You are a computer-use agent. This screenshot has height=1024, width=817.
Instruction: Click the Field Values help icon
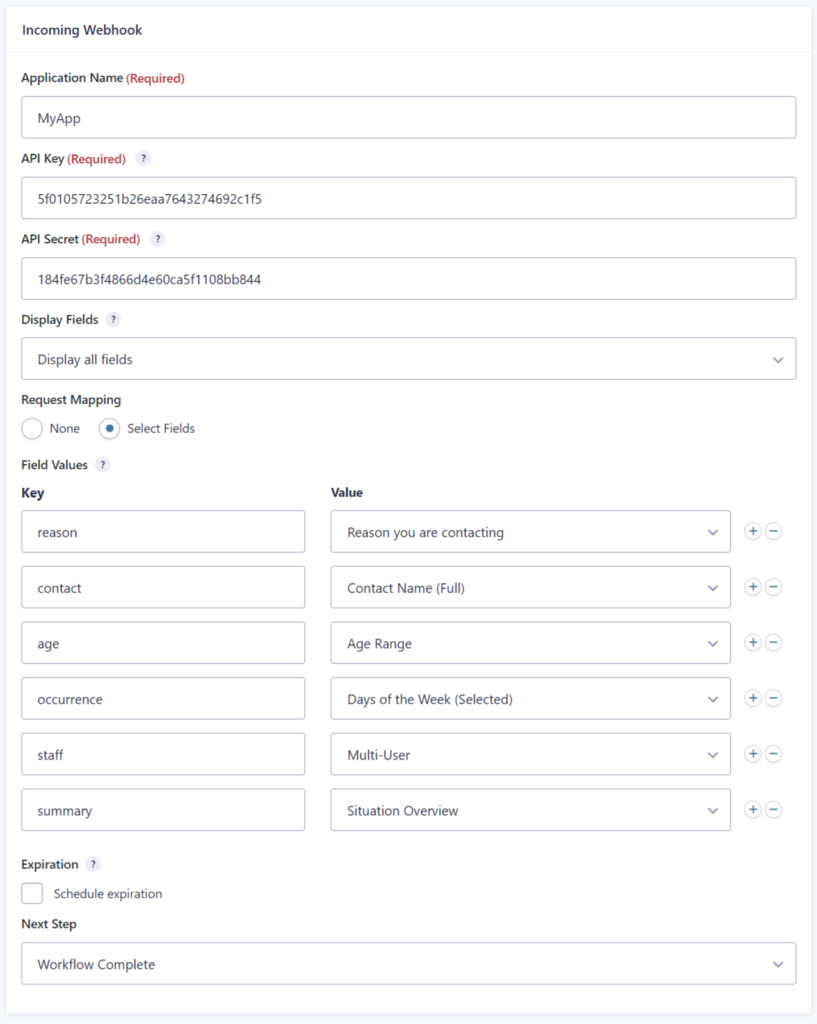coord(103,465)
